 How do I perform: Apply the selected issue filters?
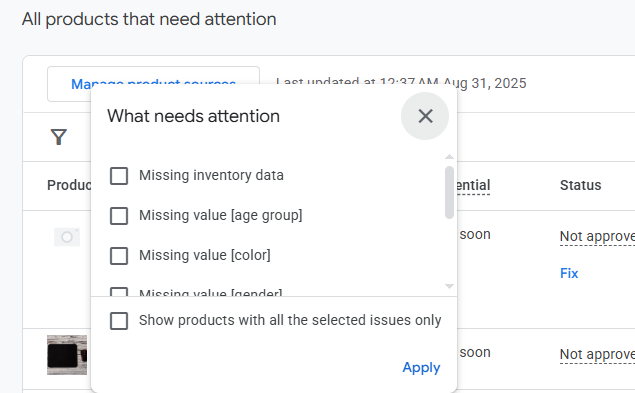pyautogui.click(x=421, y=367)
